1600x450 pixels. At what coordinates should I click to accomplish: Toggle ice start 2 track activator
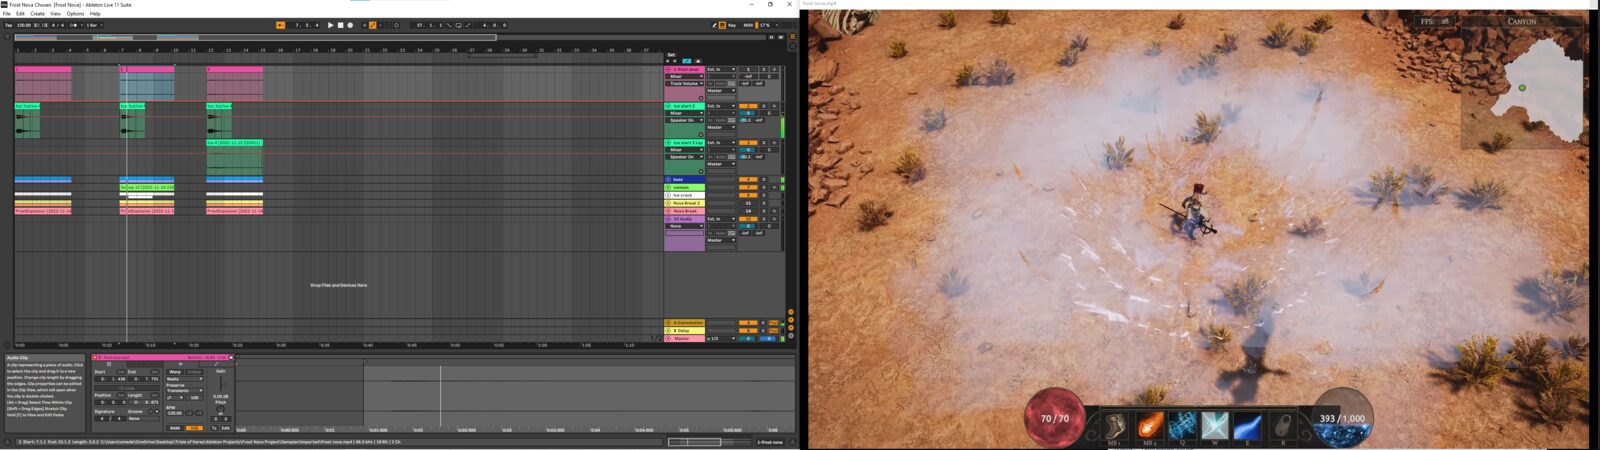(747, 106)
